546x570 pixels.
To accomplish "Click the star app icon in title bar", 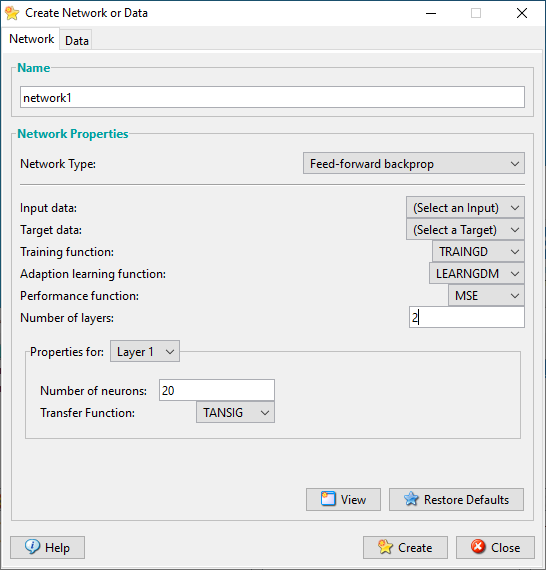I will click(x=12, y=13).
